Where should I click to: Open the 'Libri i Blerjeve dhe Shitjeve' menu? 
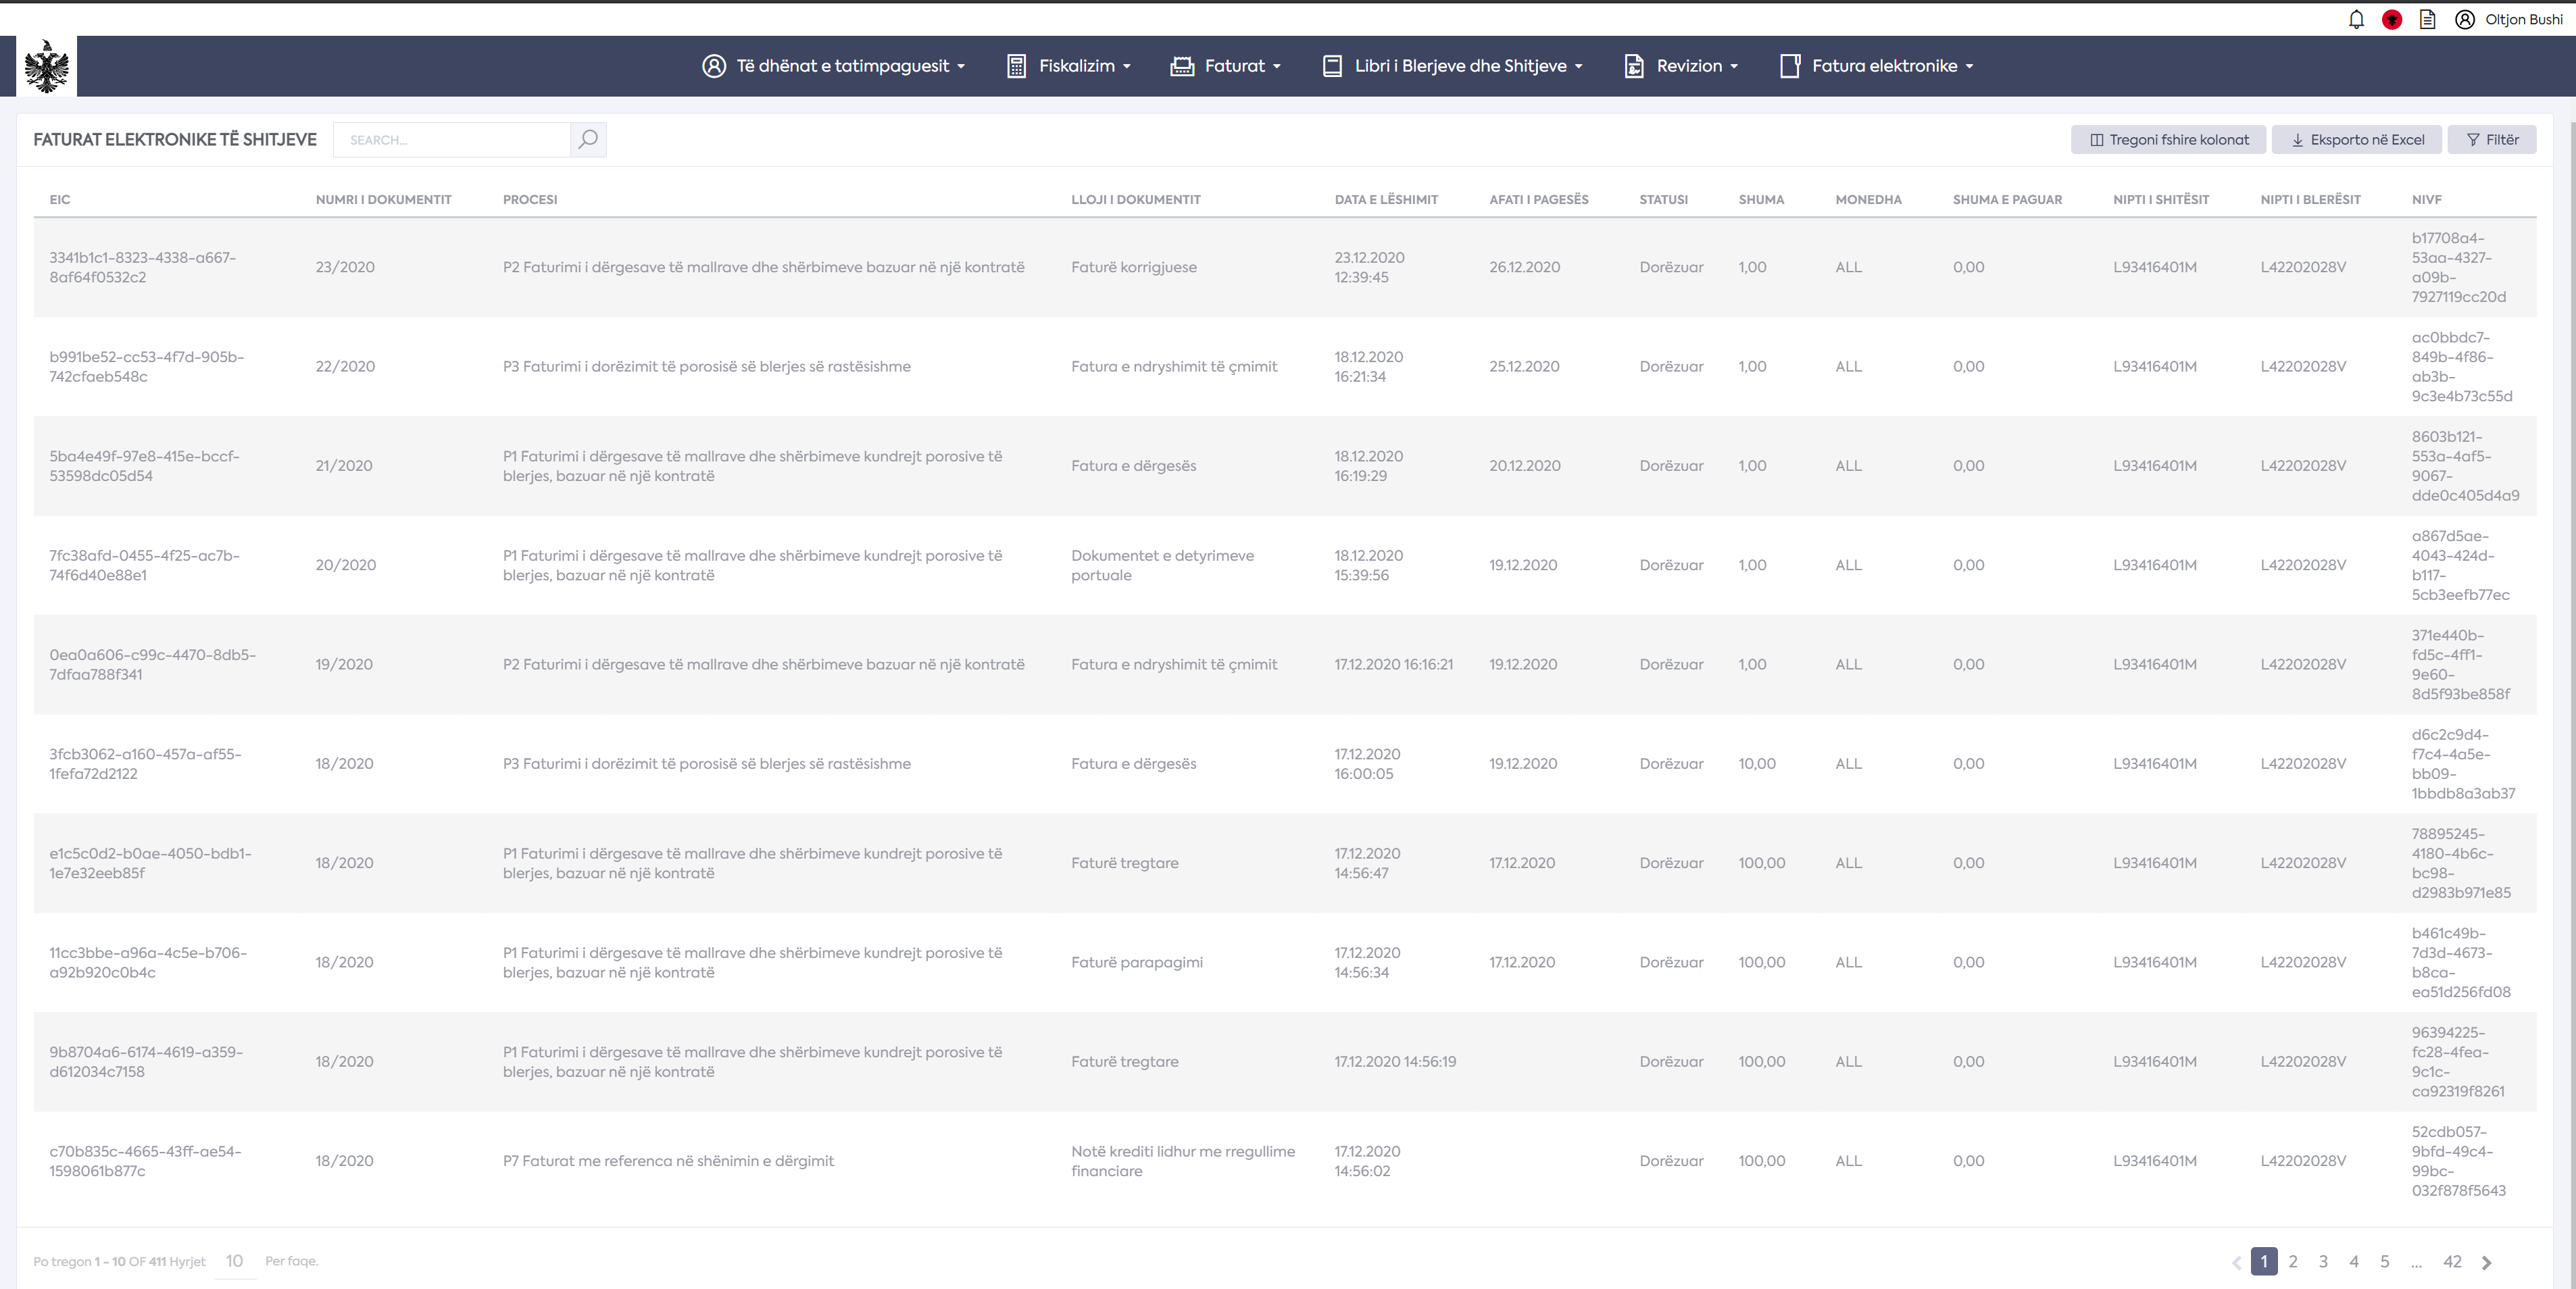(1453, 66)
